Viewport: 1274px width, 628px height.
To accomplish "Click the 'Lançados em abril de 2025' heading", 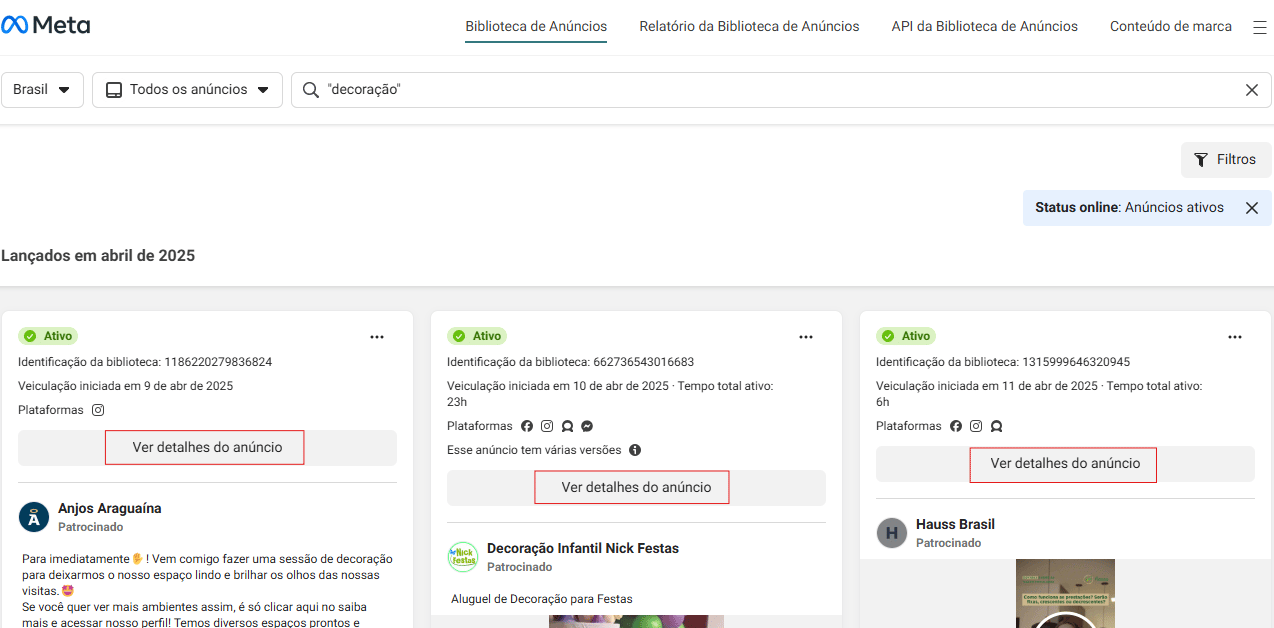I will point(98,256).
